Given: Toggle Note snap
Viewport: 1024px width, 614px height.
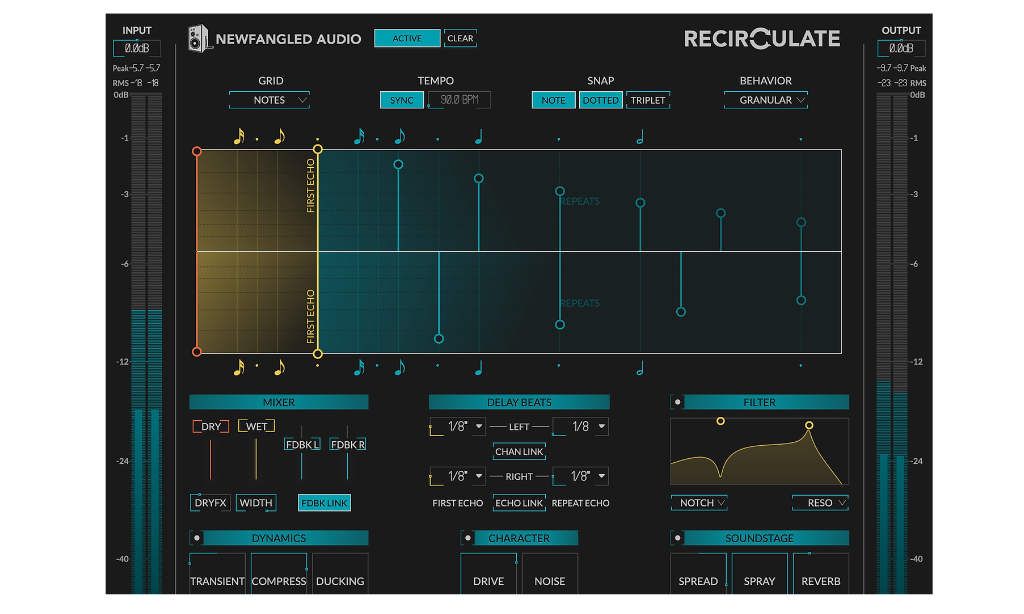Looking at the screenshot, I should (x=553, y=100).
